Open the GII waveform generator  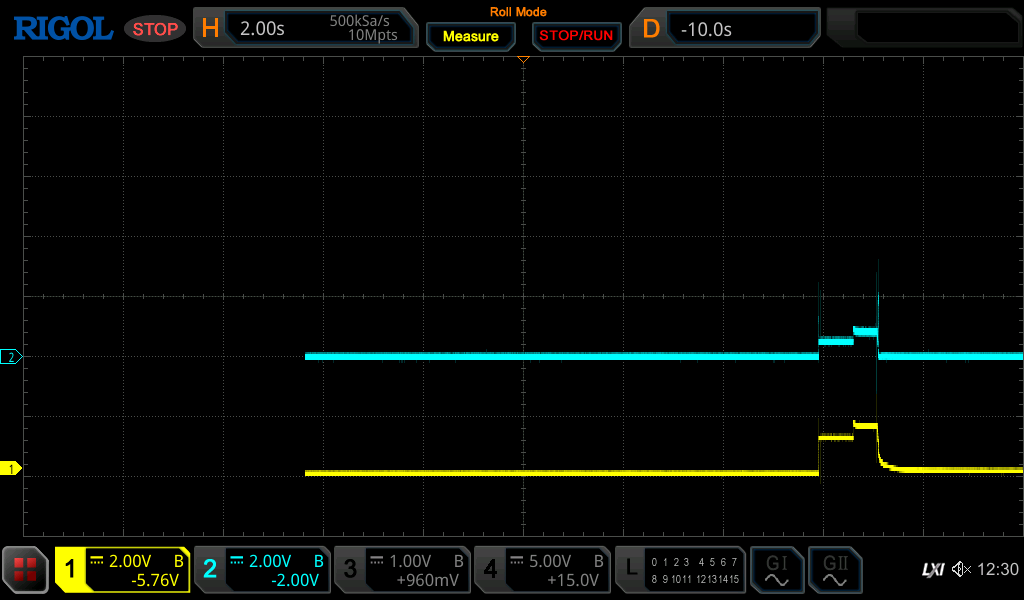(x=835, y=570)
